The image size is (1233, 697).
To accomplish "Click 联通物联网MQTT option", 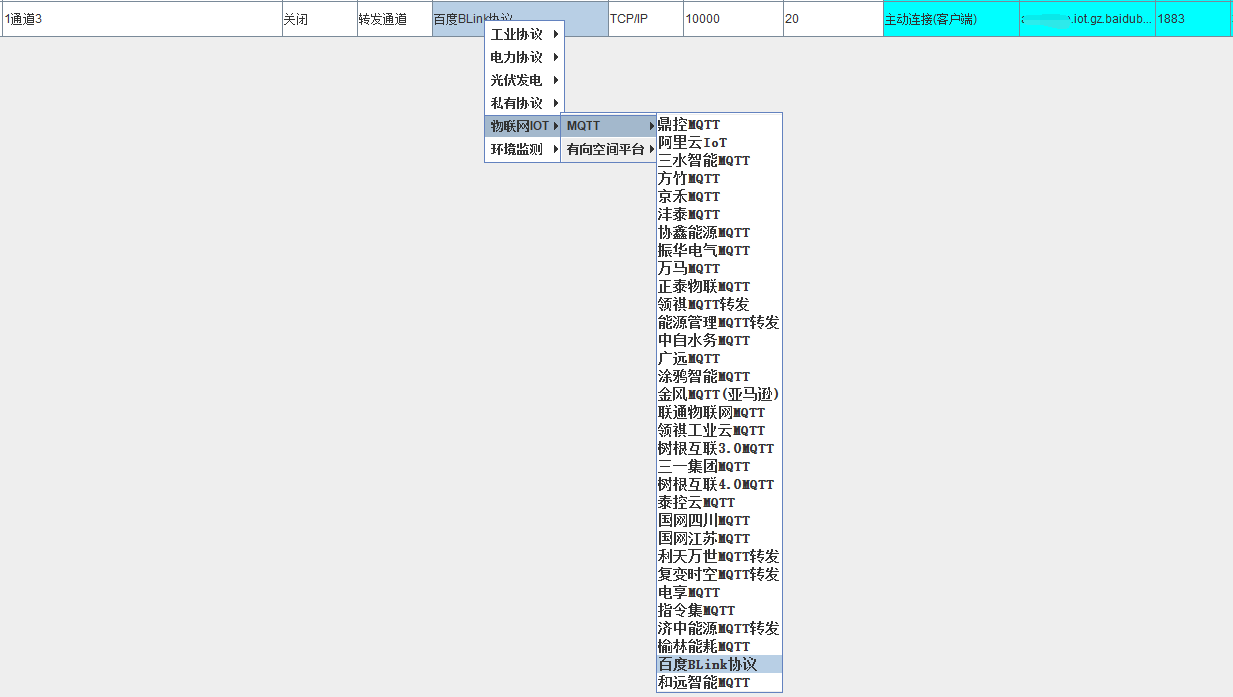I will click(719, 412).
